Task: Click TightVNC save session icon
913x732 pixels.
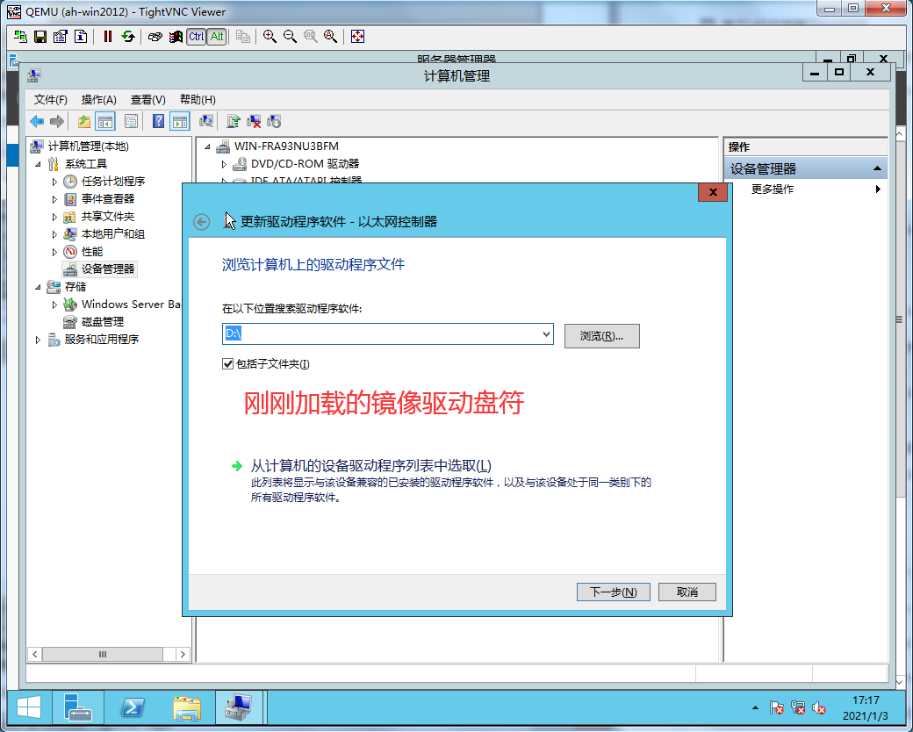Action: click(x=40, y=36)
